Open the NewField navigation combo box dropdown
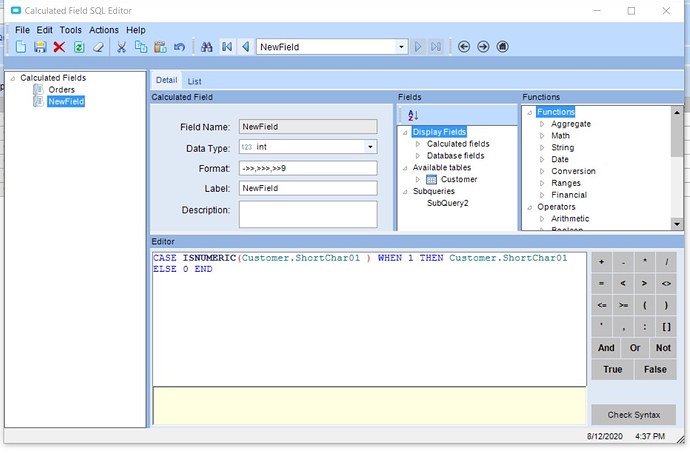690x453 pixels. [401, 47]
